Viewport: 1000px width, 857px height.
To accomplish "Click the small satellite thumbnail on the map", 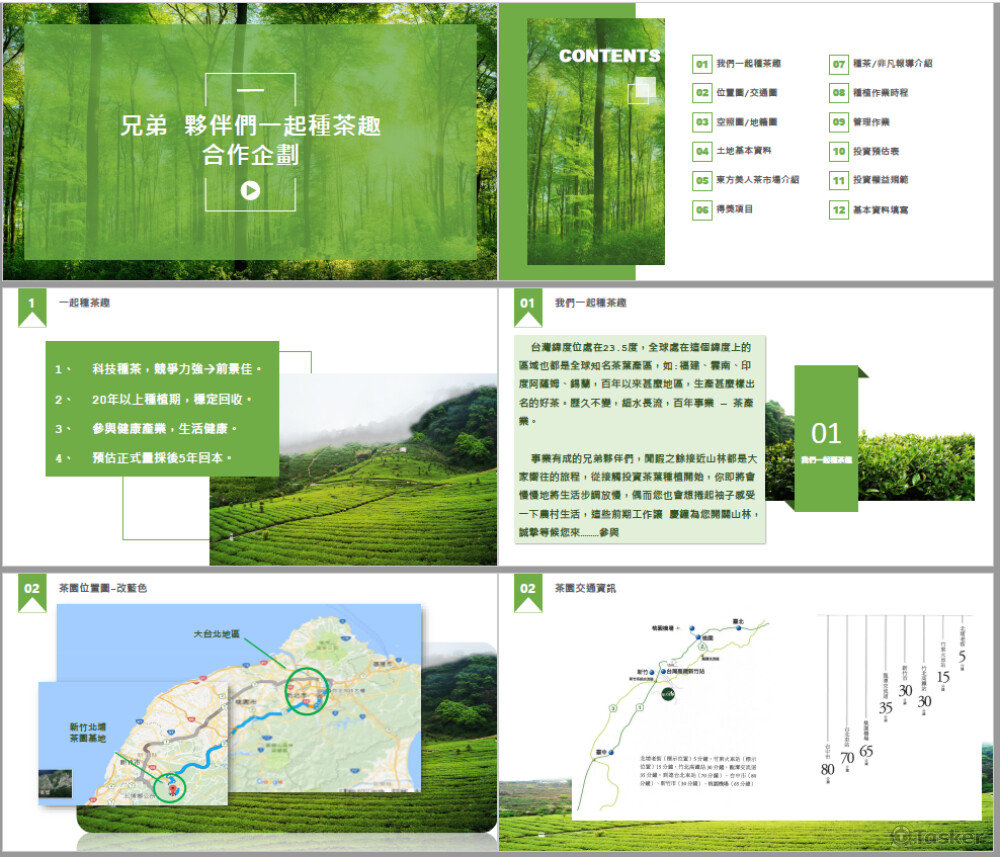I will (x=55, y=784).
